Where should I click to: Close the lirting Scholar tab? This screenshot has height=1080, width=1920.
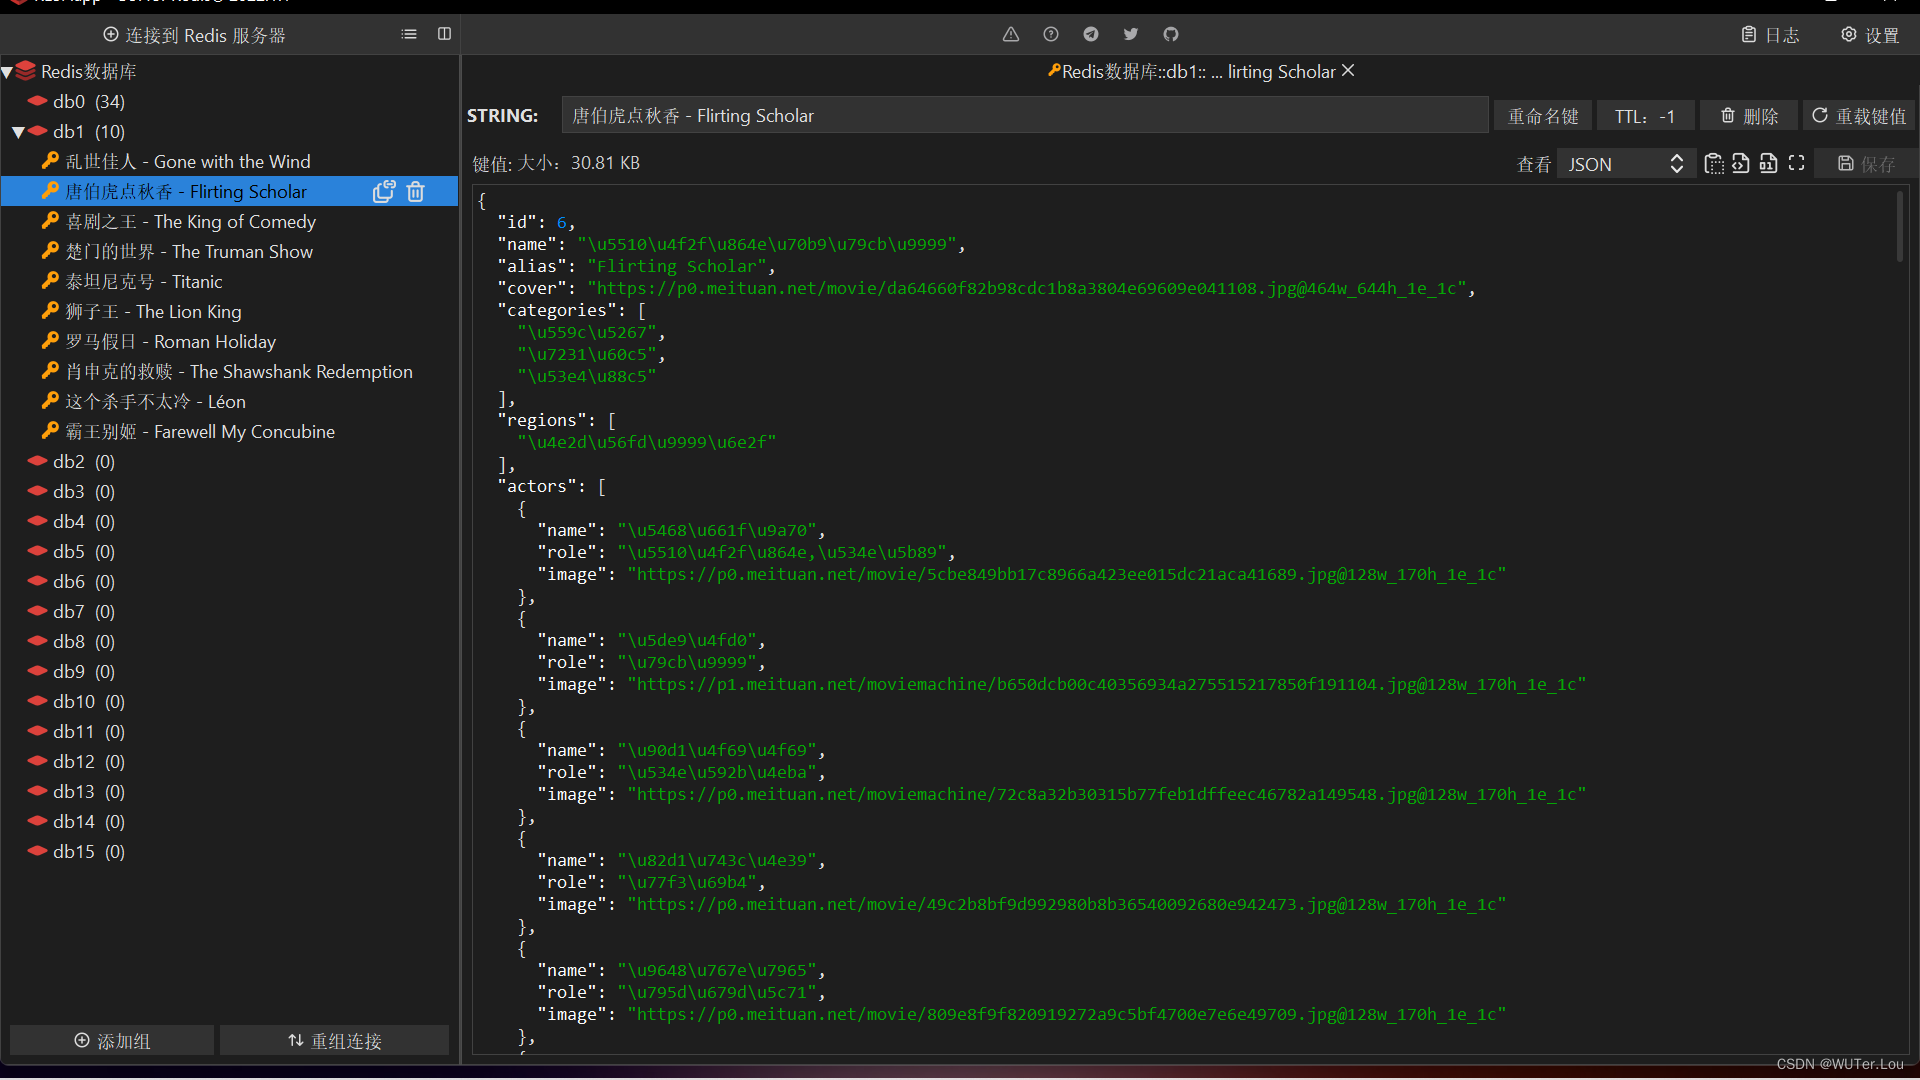point(1348,71)
